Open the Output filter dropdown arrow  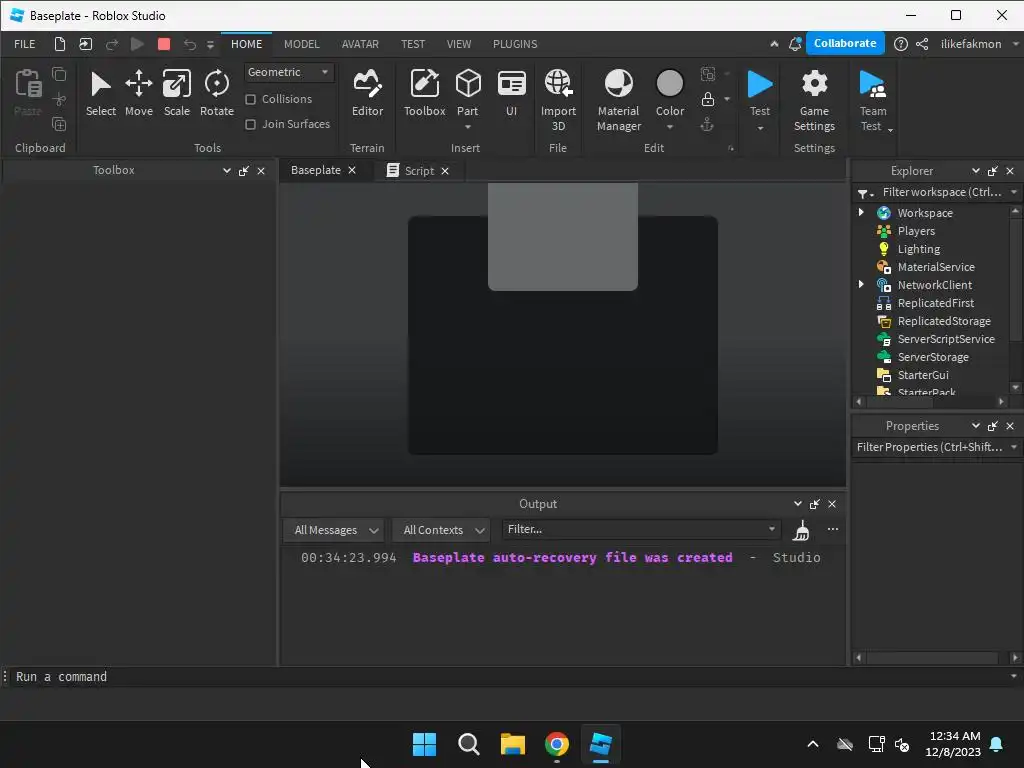[771, 529]
